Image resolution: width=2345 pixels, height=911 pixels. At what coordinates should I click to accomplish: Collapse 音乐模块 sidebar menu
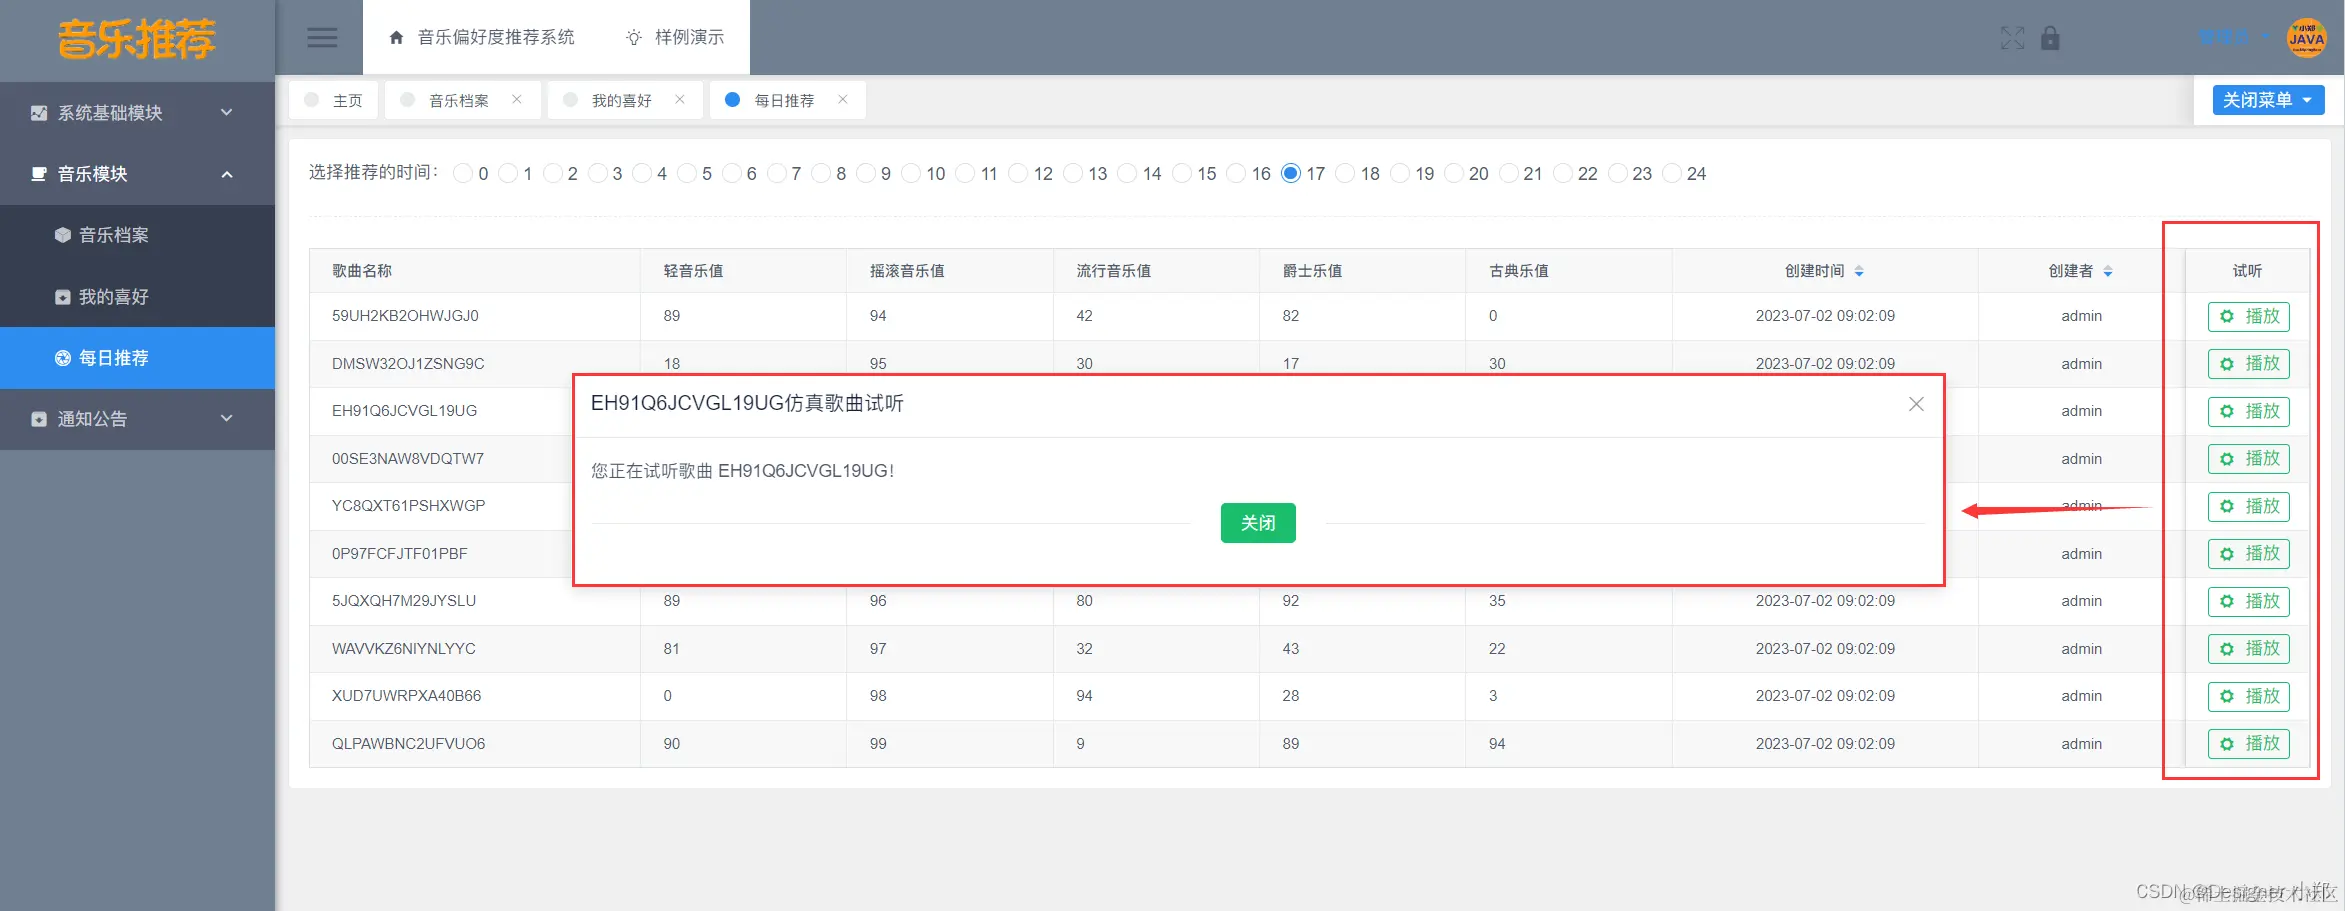(x=137, y=174)
